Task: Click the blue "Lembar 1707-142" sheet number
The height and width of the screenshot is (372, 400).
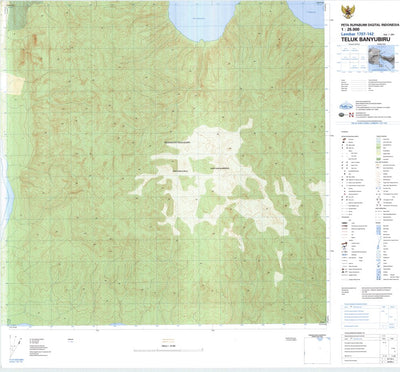Action: [358, 34]
